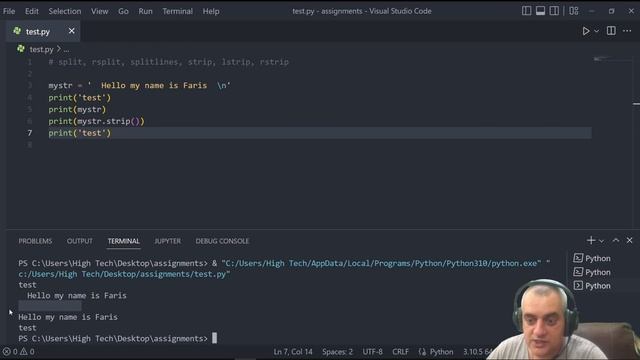
Task: Open the File menu
Action: pyautogui.click(x=9, y=11)
